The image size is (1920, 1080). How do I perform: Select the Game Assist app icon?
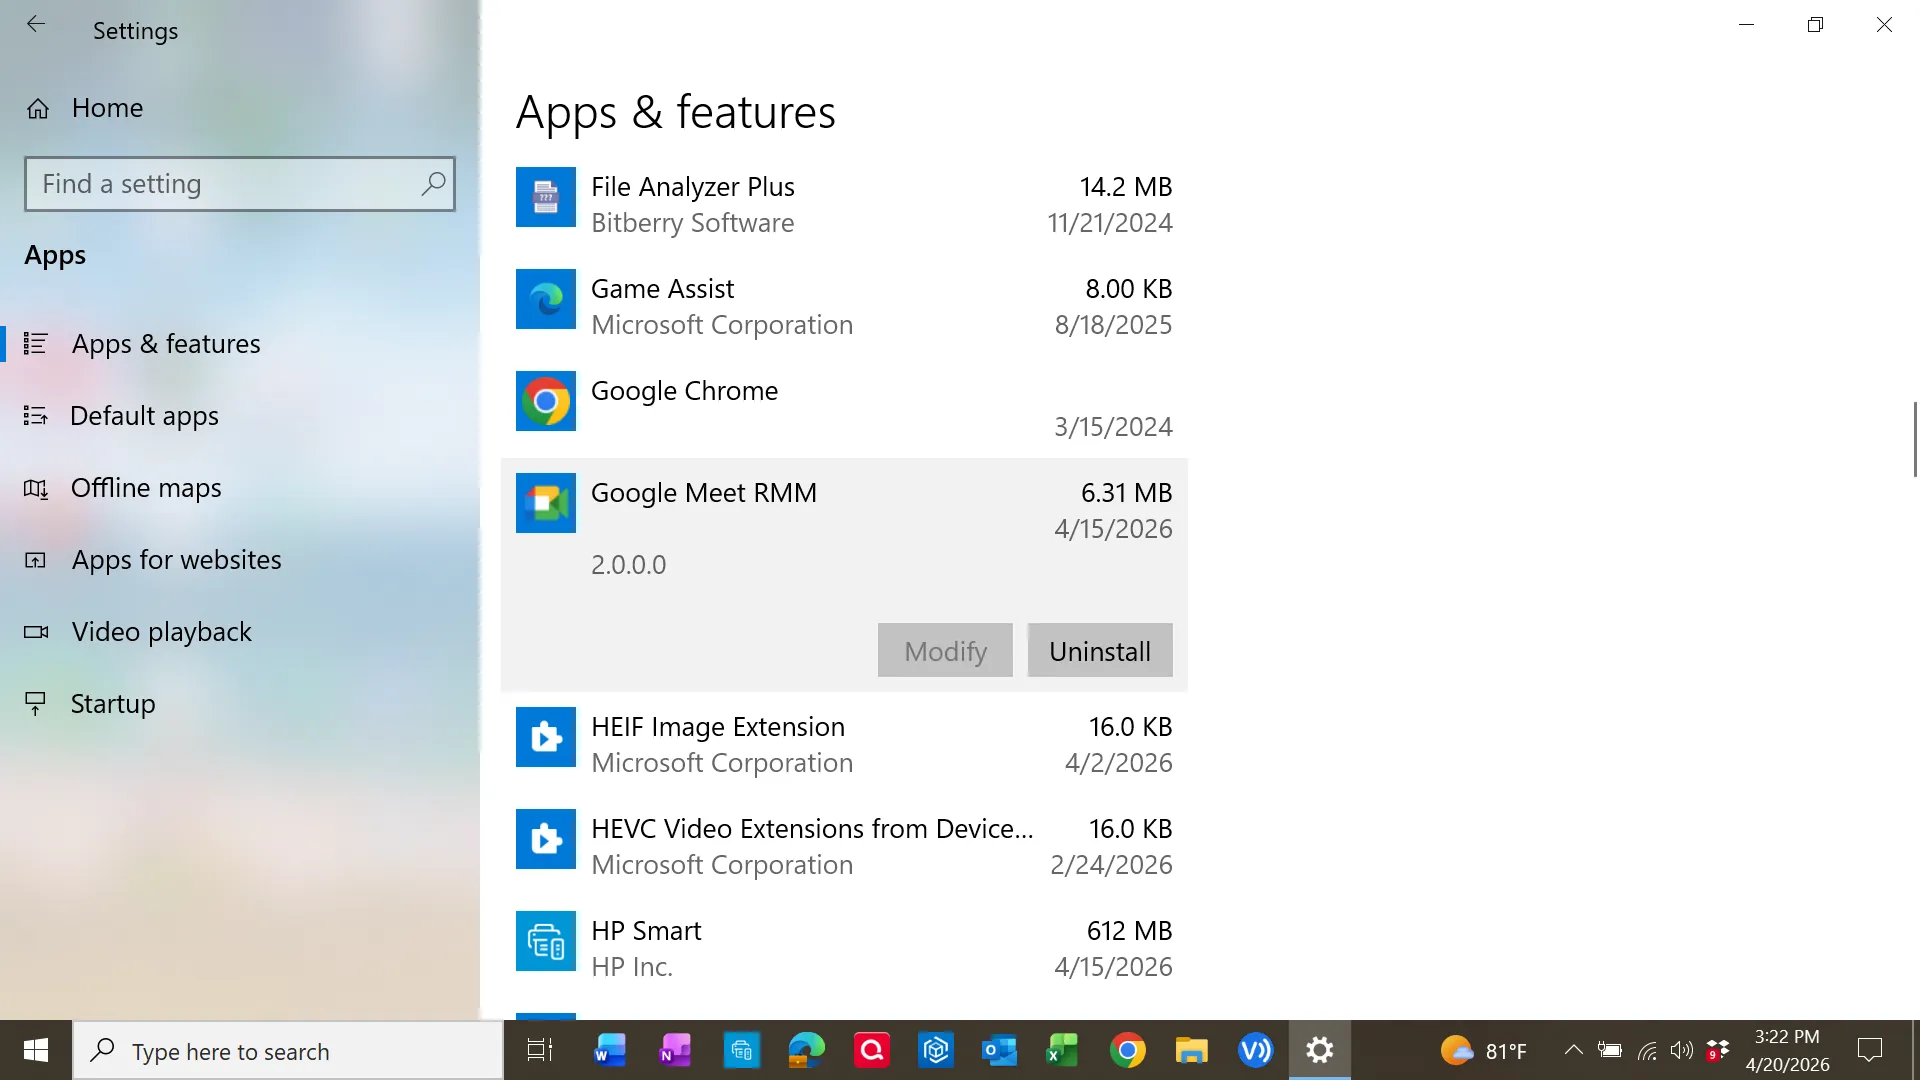tap(545, 299)
